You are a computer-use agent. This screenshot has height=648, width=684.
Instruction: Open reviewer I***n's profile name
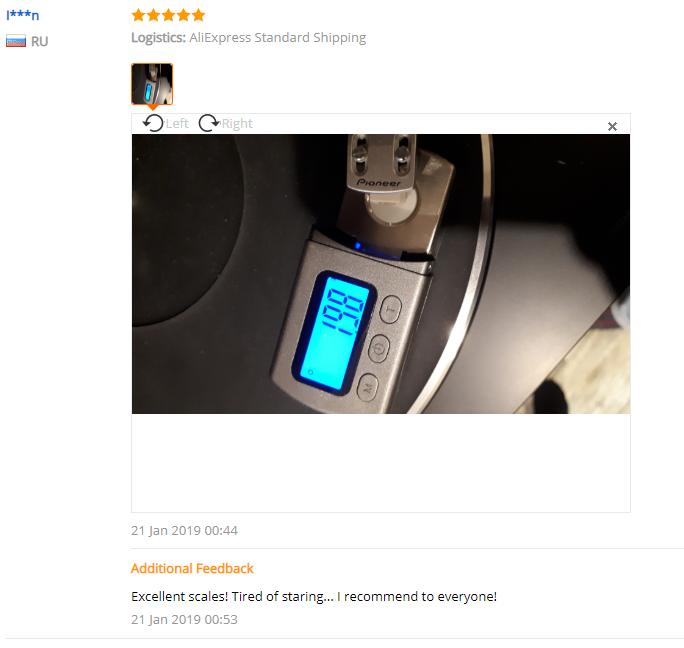tap(23, 15)
